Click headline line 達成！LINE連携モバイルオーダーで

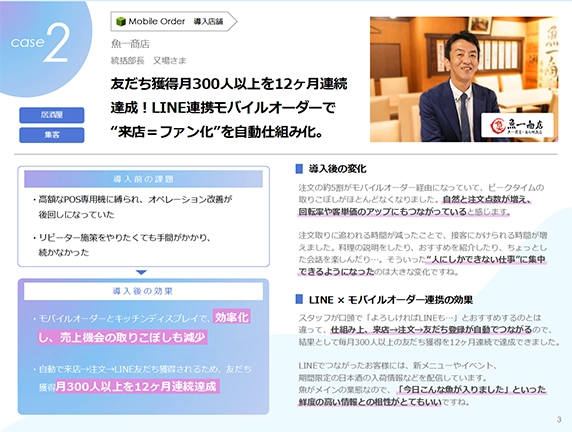point(223,108)
